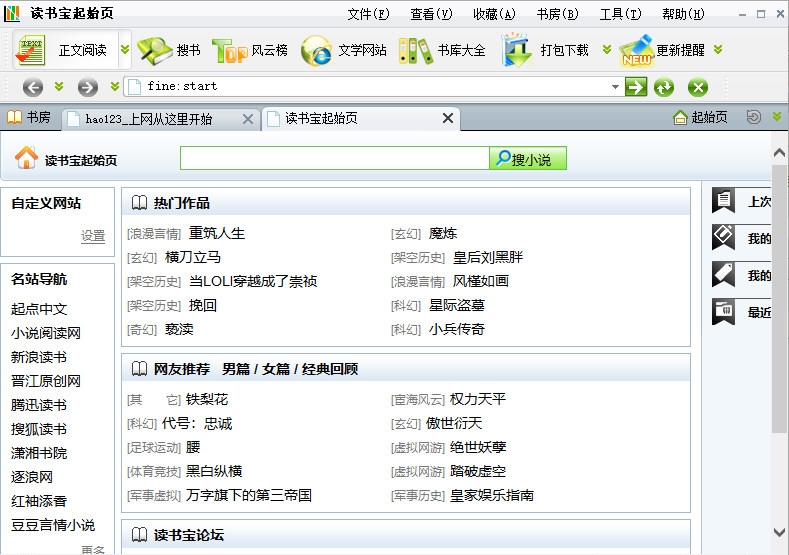Image resolution: width=789 pixels, height=555 pixels.
Task: Click the 读书宝 app logo in title bar
Action: point(12,14)
